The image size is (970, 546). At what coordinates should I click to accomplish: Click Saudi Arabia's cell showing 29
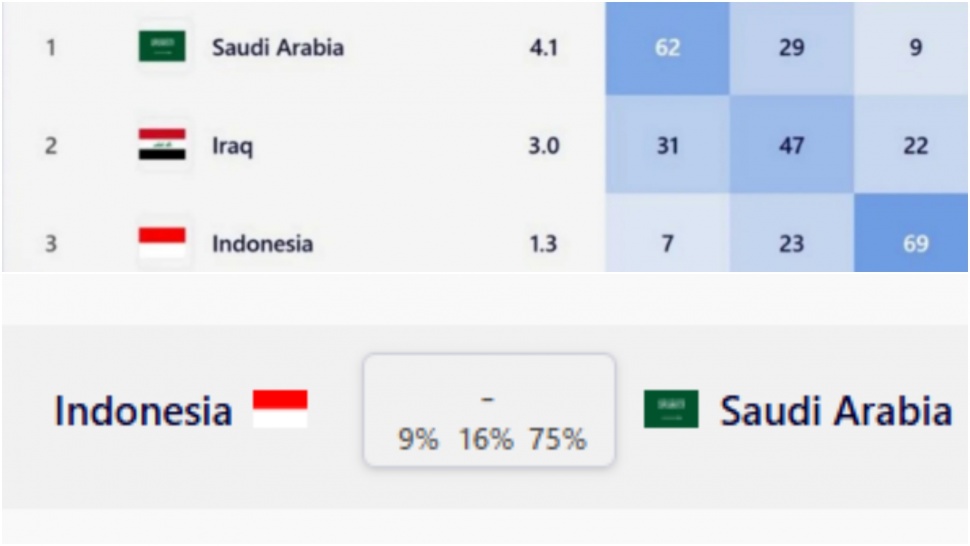click(x=791, y=47)
